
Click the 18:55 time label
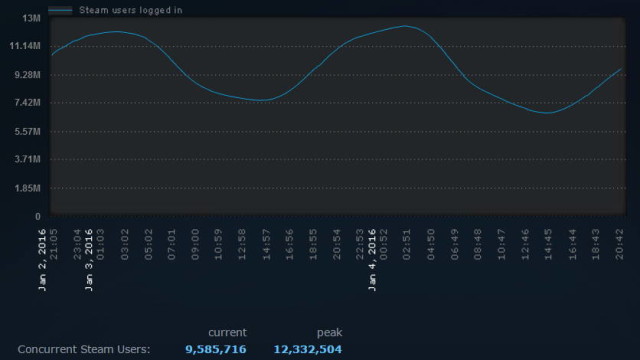[x=313, y=244]
